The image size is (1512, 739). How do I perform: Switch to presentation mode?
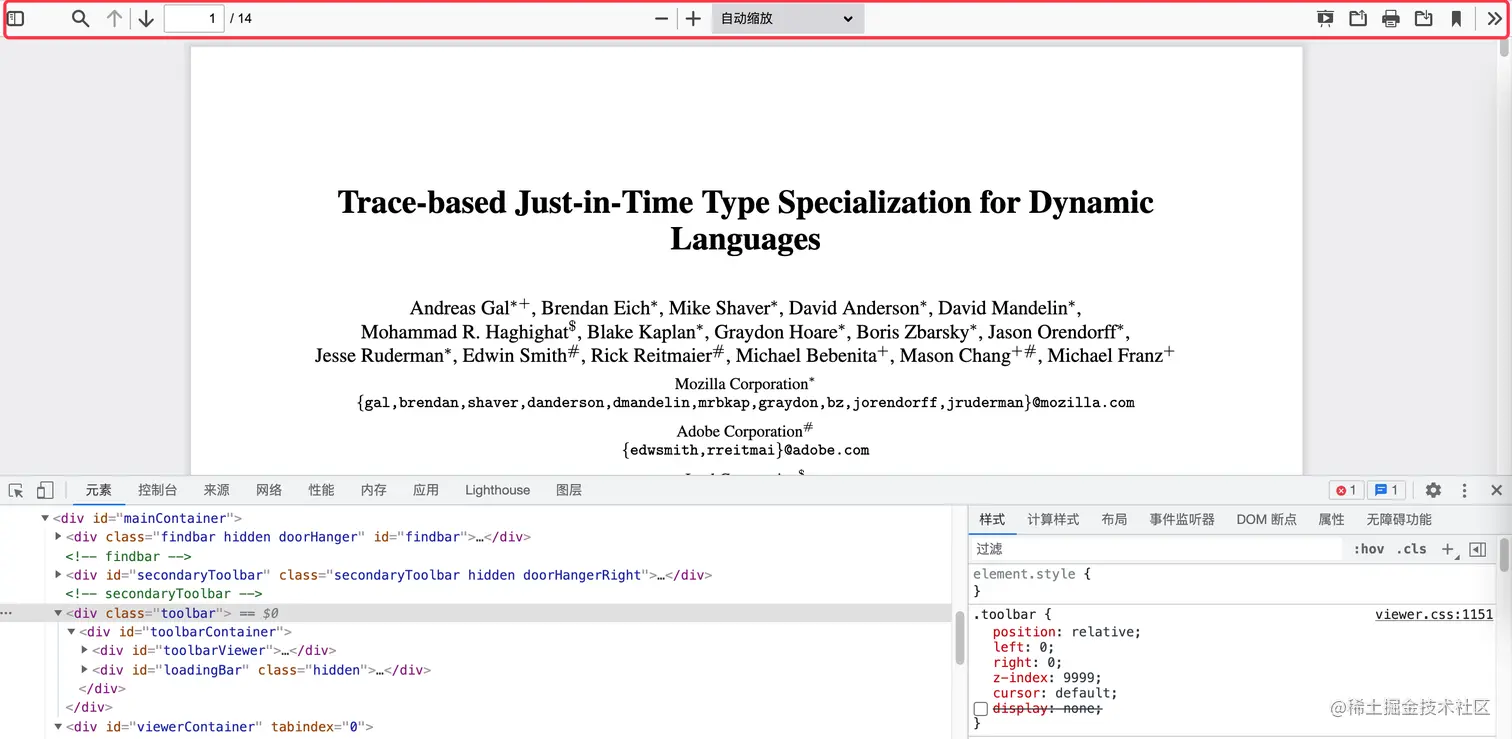click(x=1325, y=18)
